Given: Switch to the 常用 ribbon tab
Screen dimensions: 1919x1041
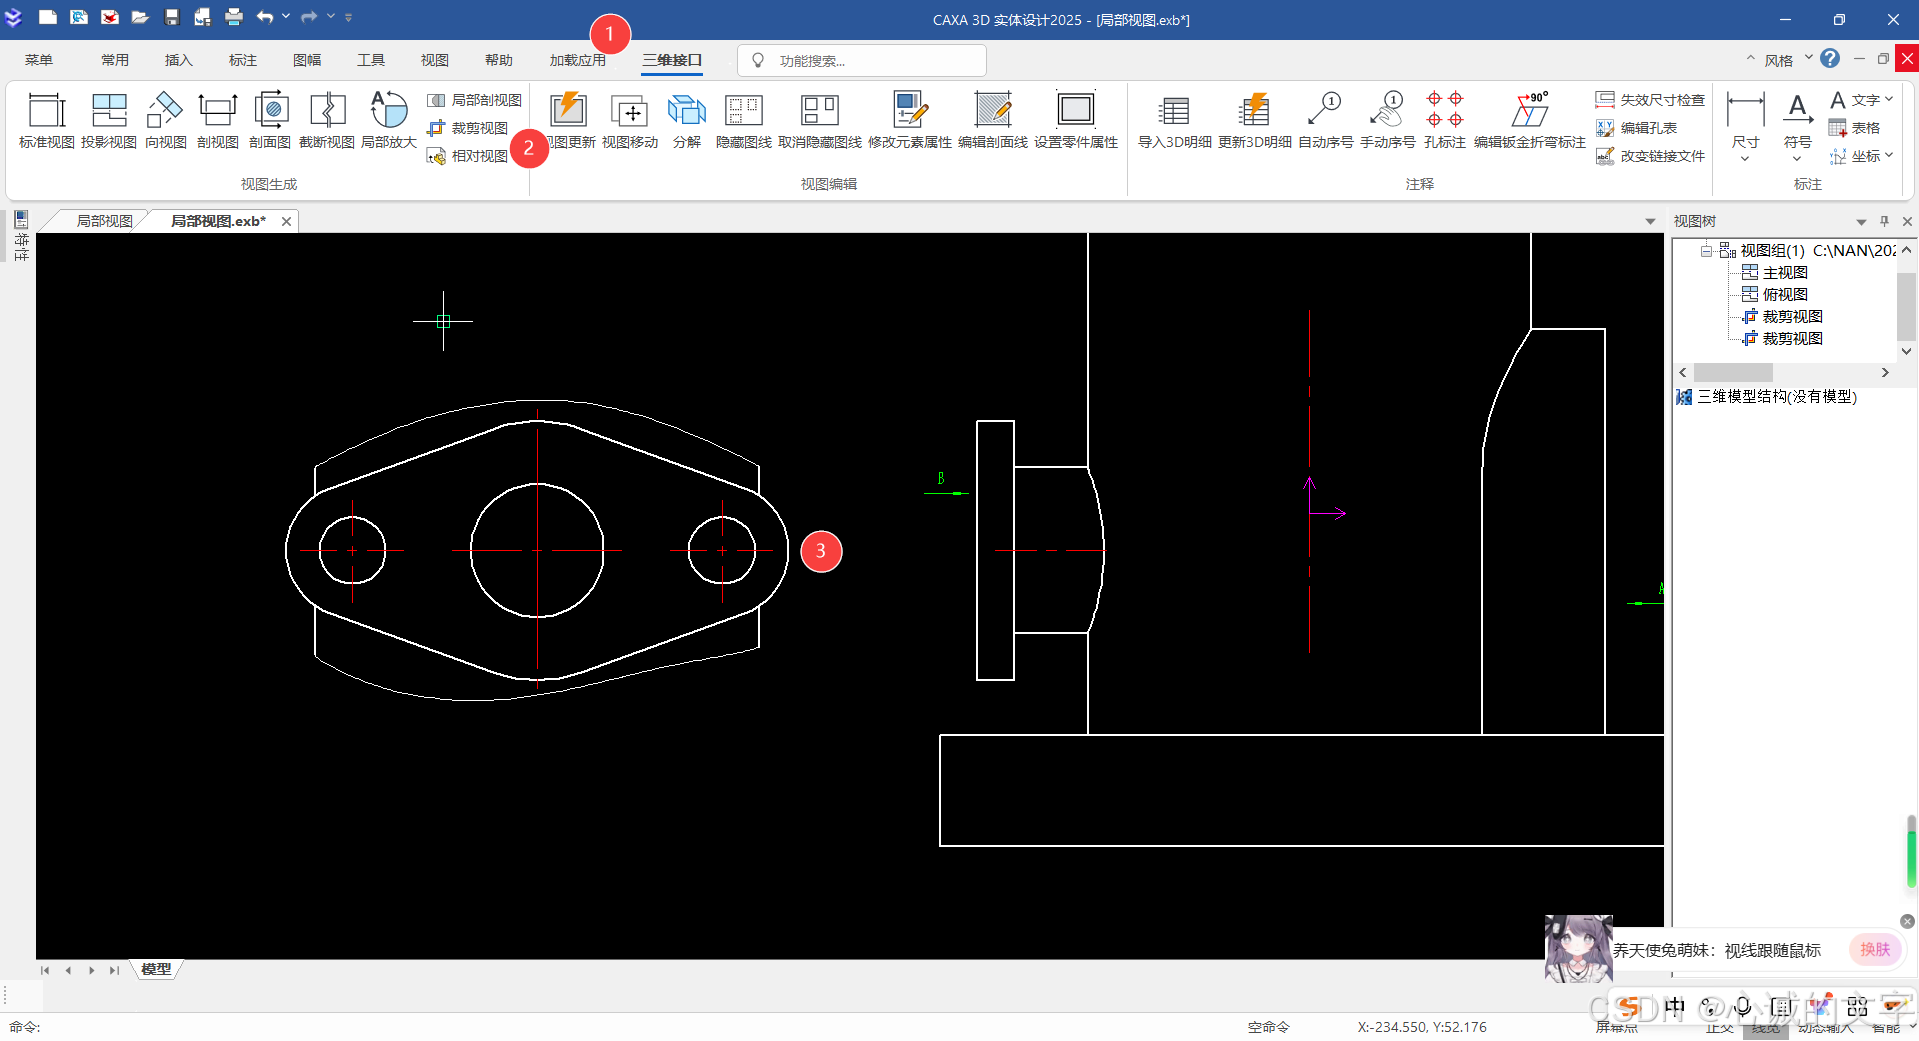Looking at the screenshot, I should point(115,60).
